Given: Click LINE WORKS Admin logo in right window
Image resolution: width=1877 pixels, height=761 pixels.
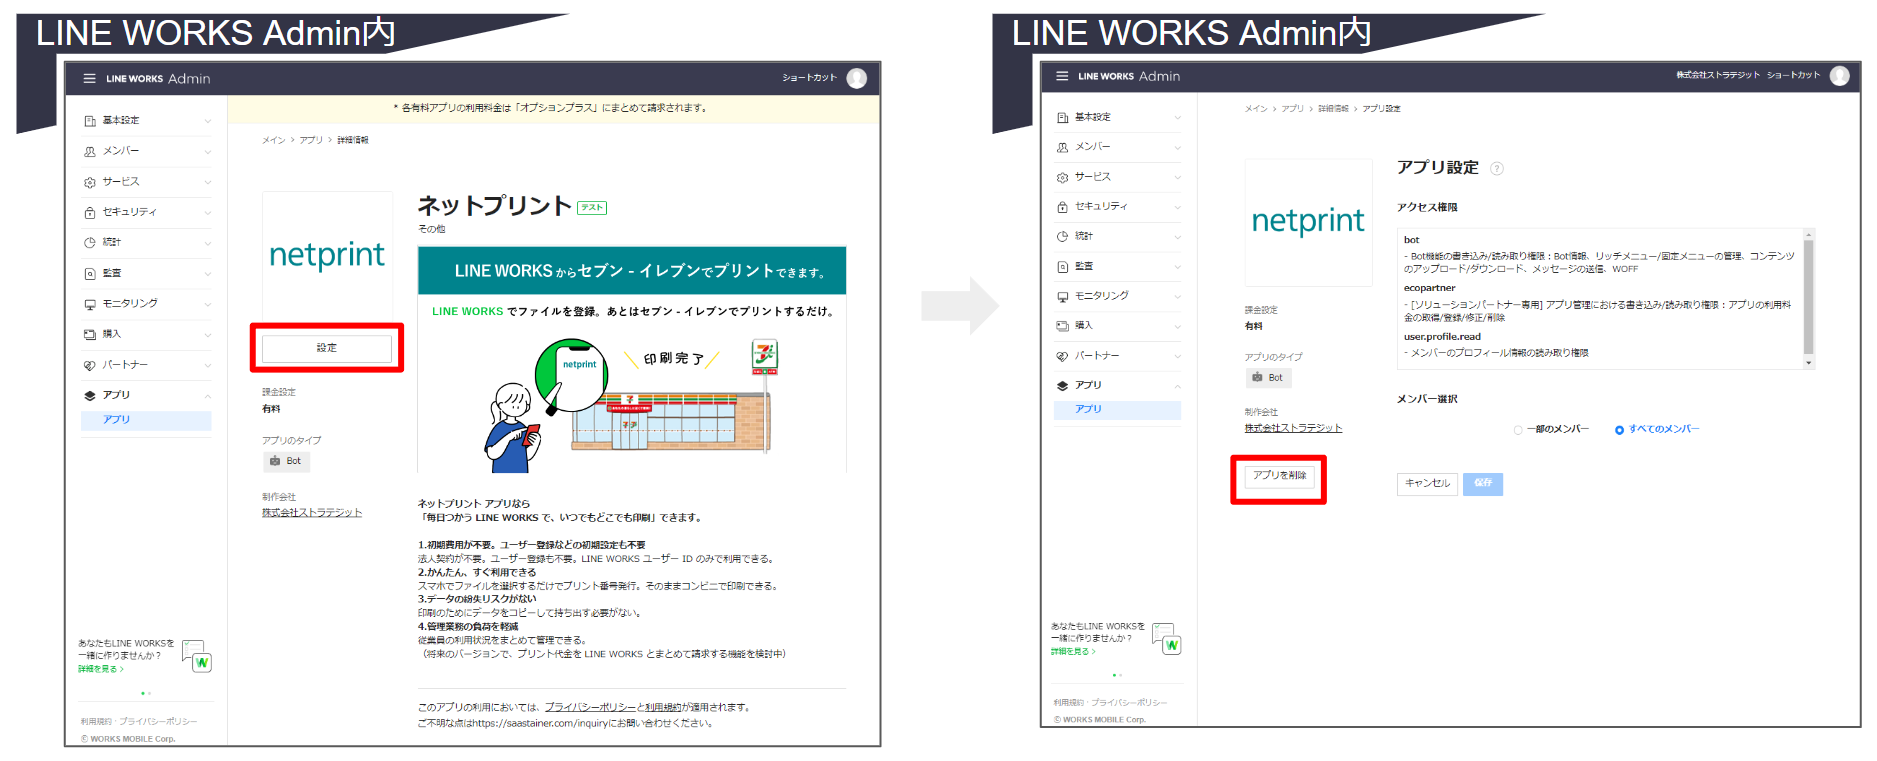Looking at the screenshot, I should coord(1129,76).
